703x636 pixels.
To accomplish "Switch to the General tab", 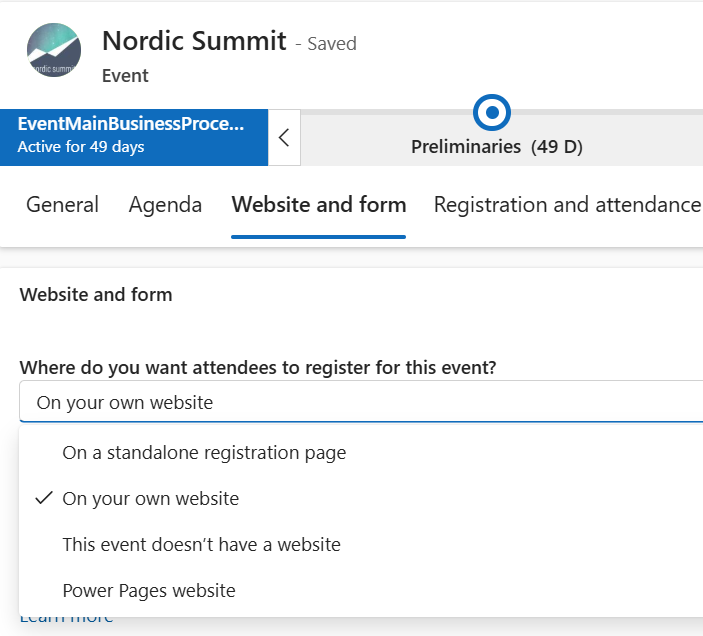I will coord(62,205).
